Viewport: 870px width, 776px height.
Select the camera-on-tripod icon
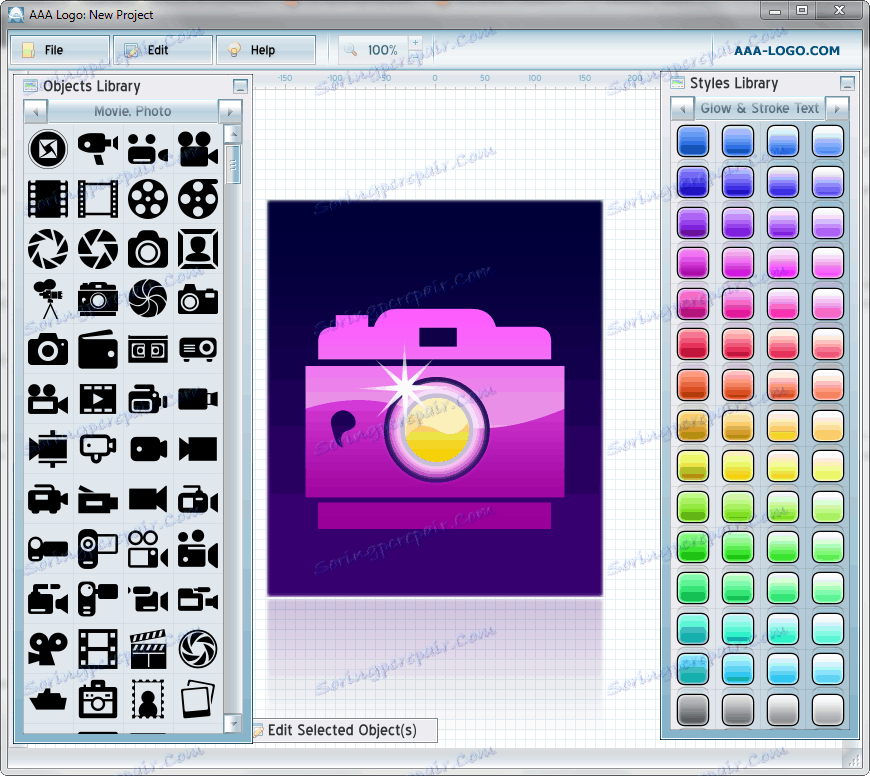click(x=48, y=299)
